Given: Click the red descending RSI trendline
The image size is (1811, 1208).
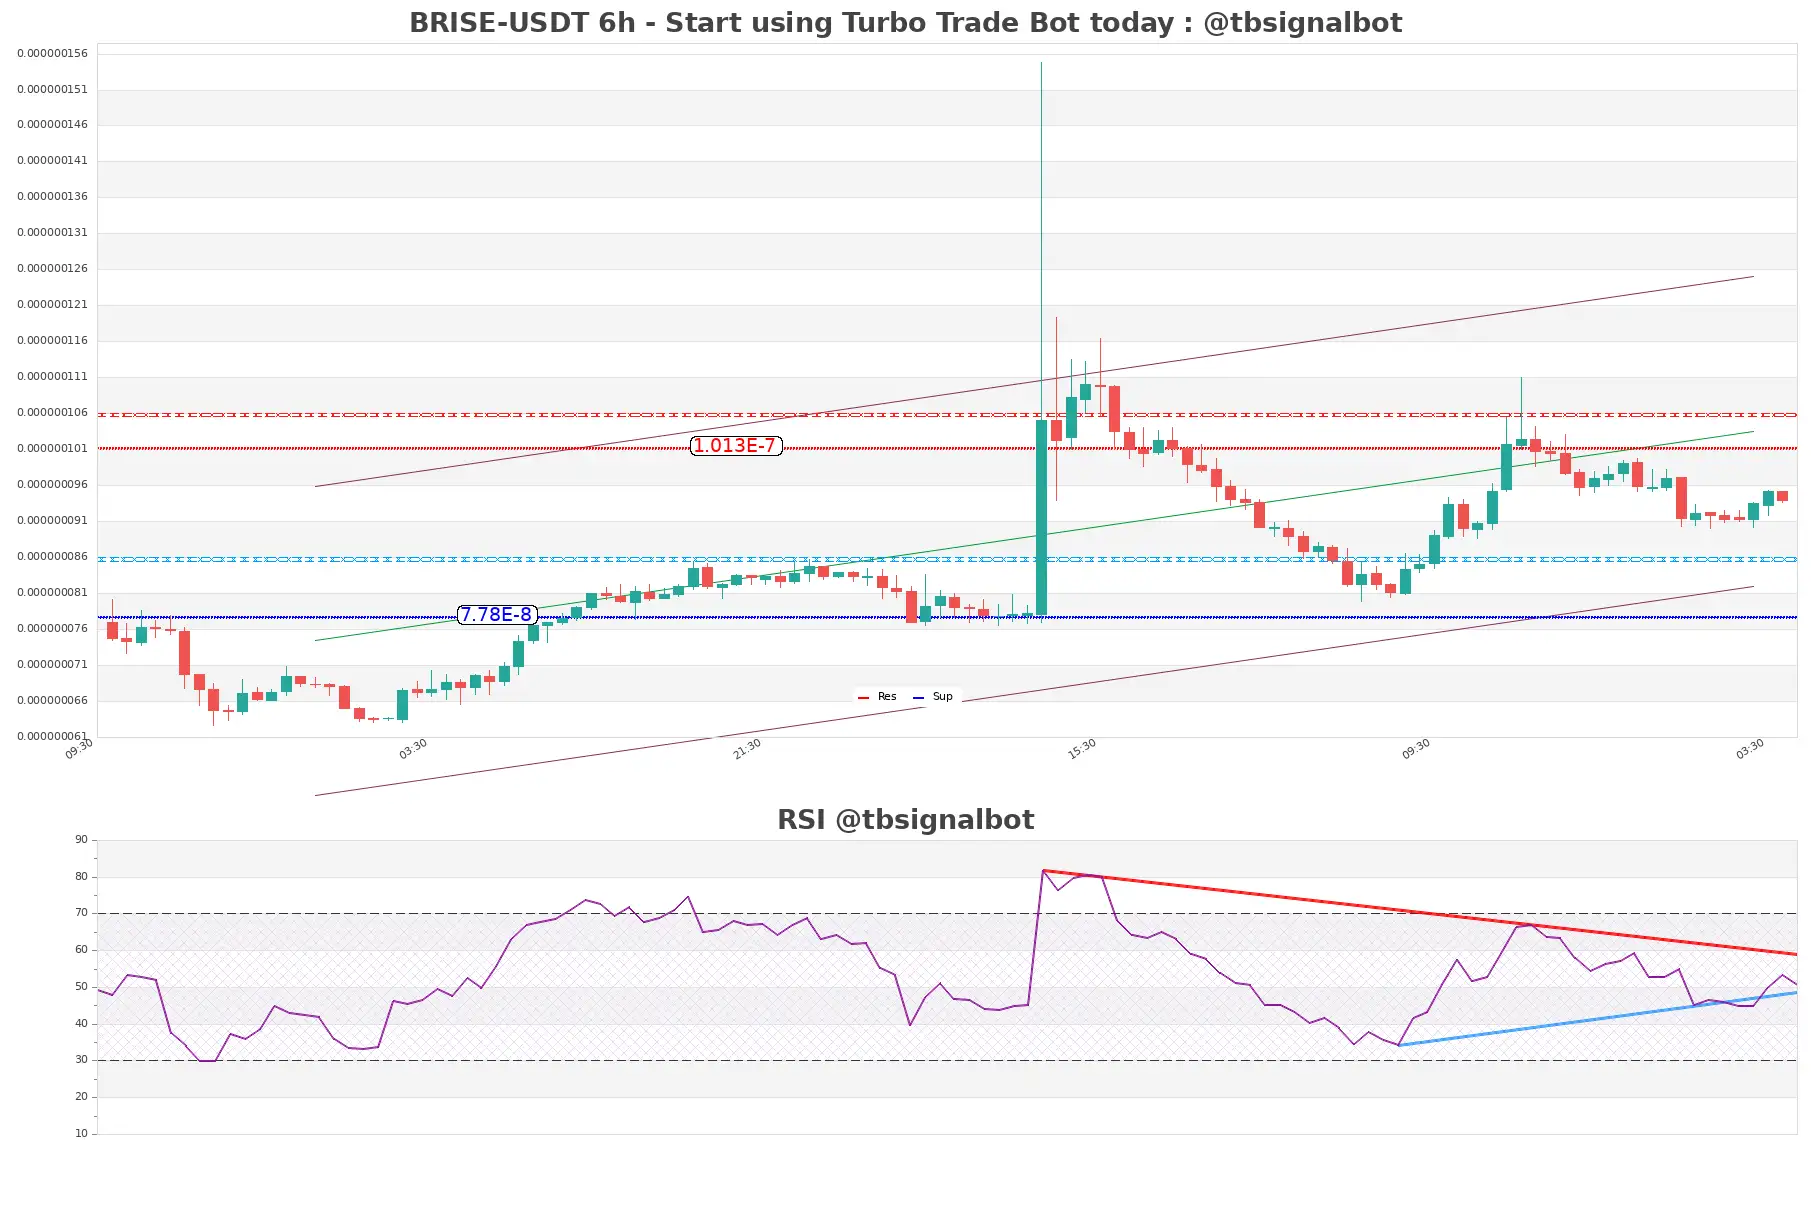Looking at the screenshot, I should (x=1420, y=912).
